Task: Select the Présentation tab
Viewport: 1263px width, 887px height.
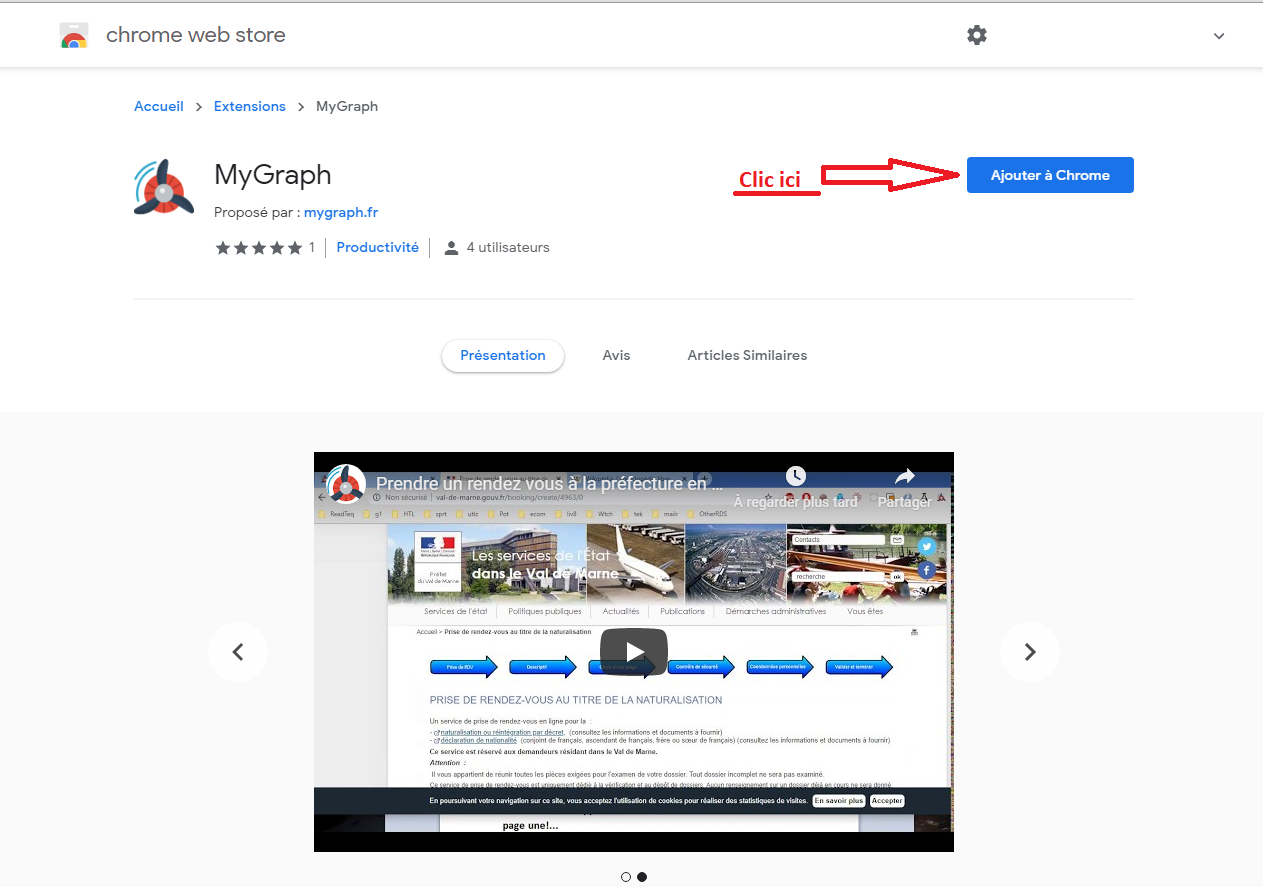Action: click(503, 355)
